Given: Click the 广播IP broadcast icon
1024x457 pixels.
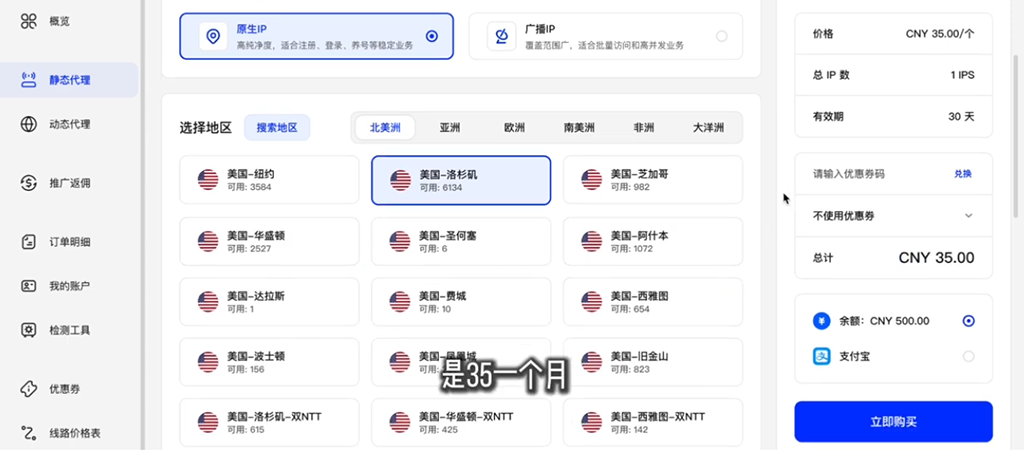Looking at the screenshot, I should (502, 37).
